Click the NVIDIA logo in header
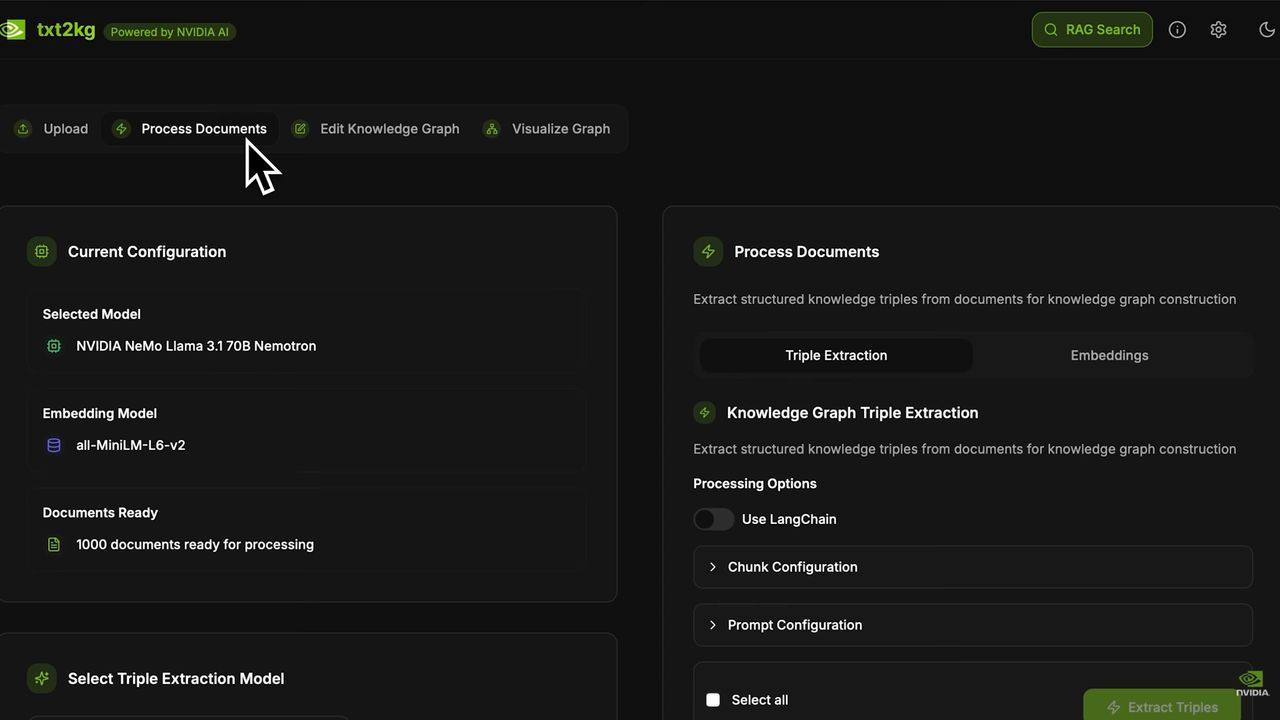The height and width of the screenshot is (720, 1280). (x=12, y=30)
